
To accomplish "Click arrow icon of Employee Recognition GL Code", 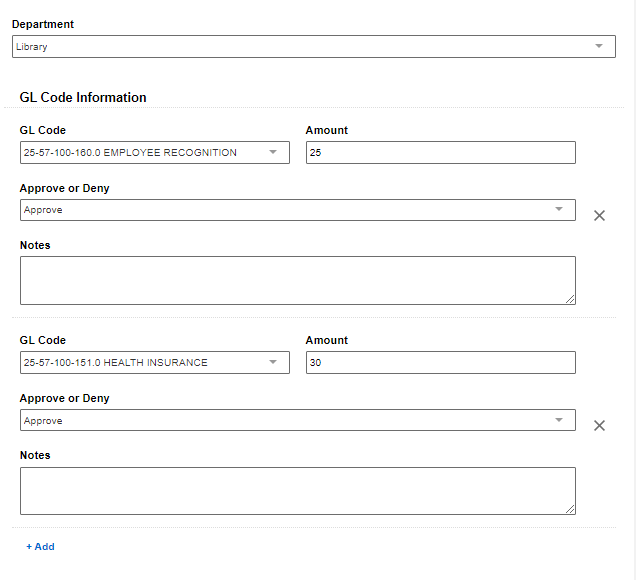I will coord(273,152).
